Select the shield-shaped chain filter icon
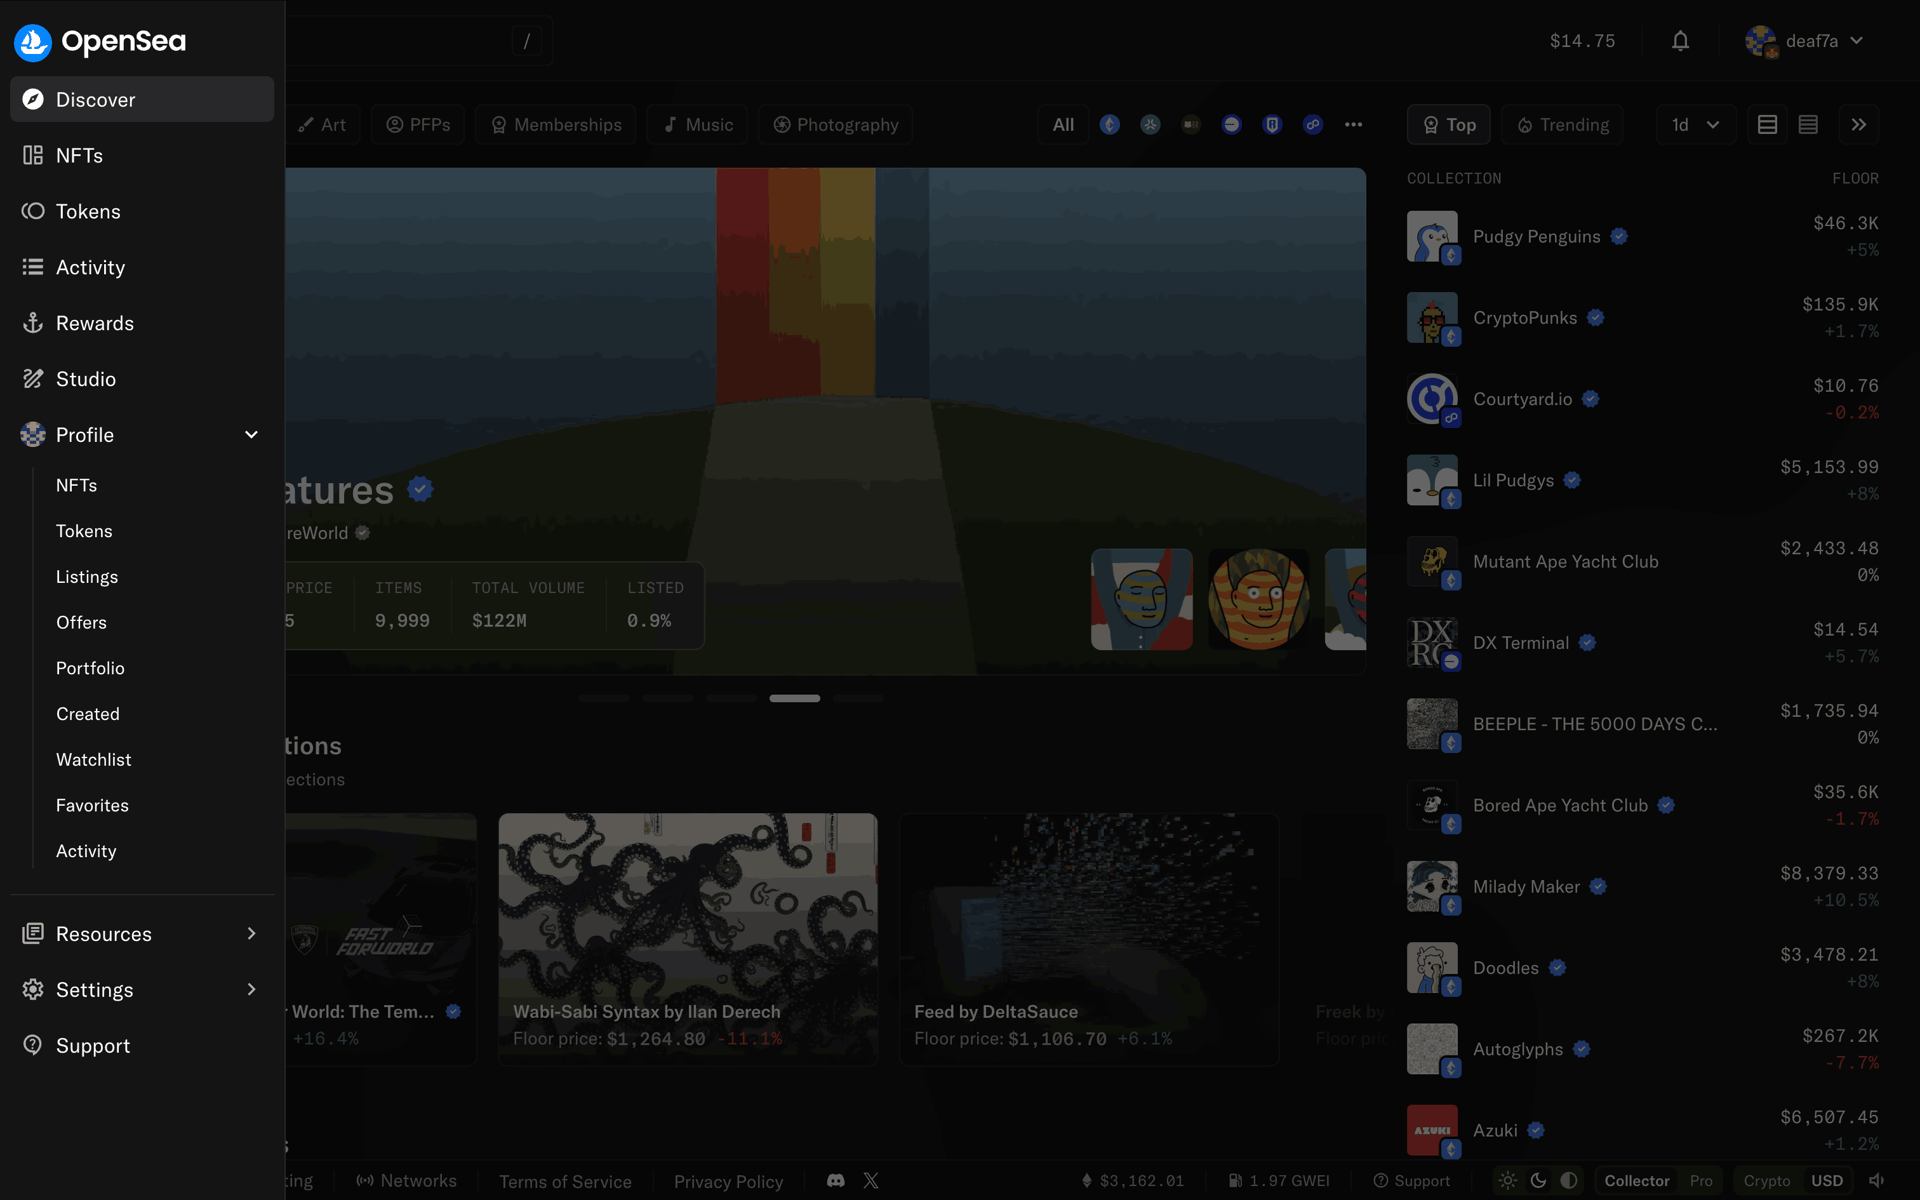The height and width of the screenshot is (1200, 1920). pos(1272,125)
